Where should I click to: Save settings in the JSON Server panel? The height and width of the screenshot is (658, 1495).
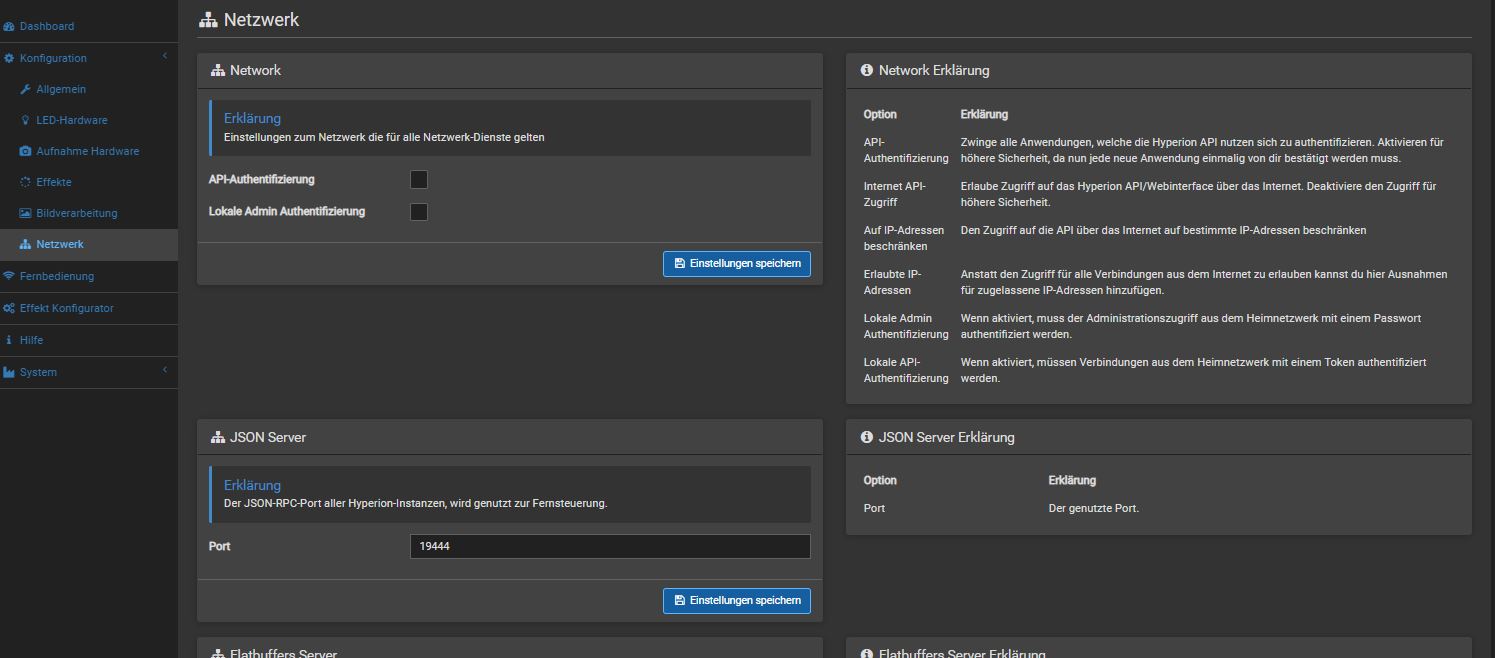tap(737, 601)
